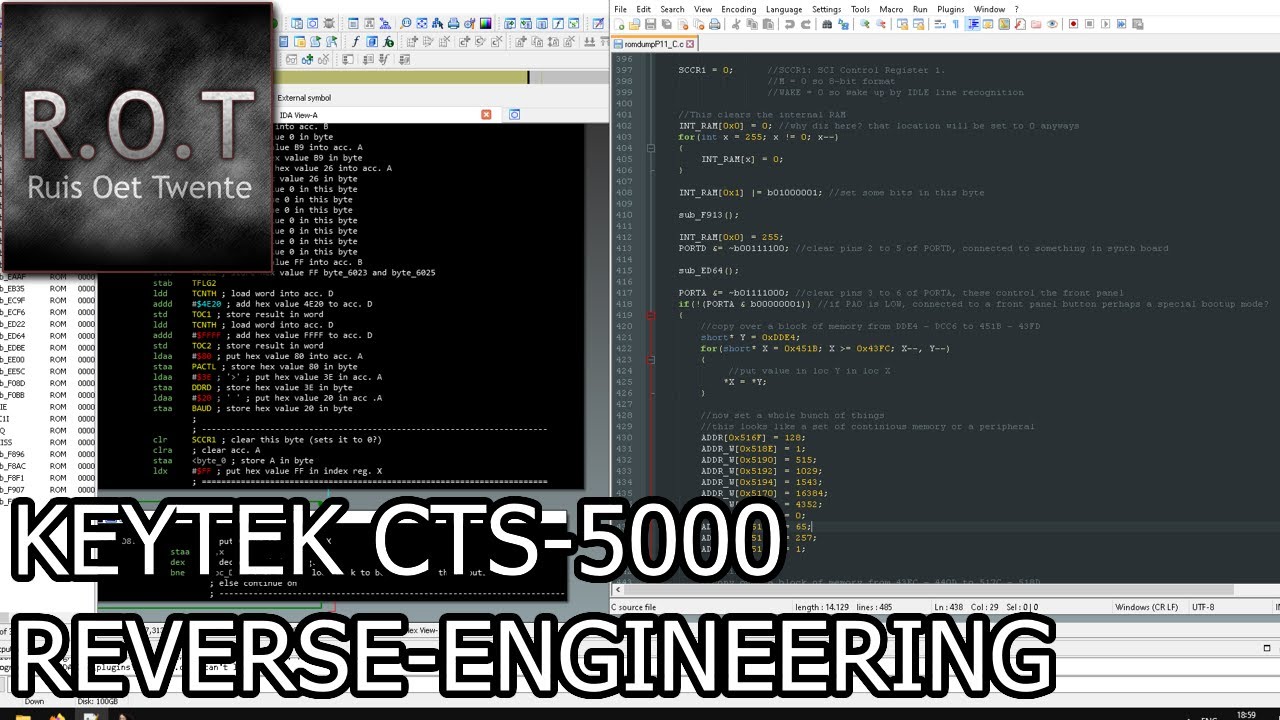Click debugger bug icon in IDA toolbar
This screenshot has width=1280, height=720.
[x=329, y=23]
